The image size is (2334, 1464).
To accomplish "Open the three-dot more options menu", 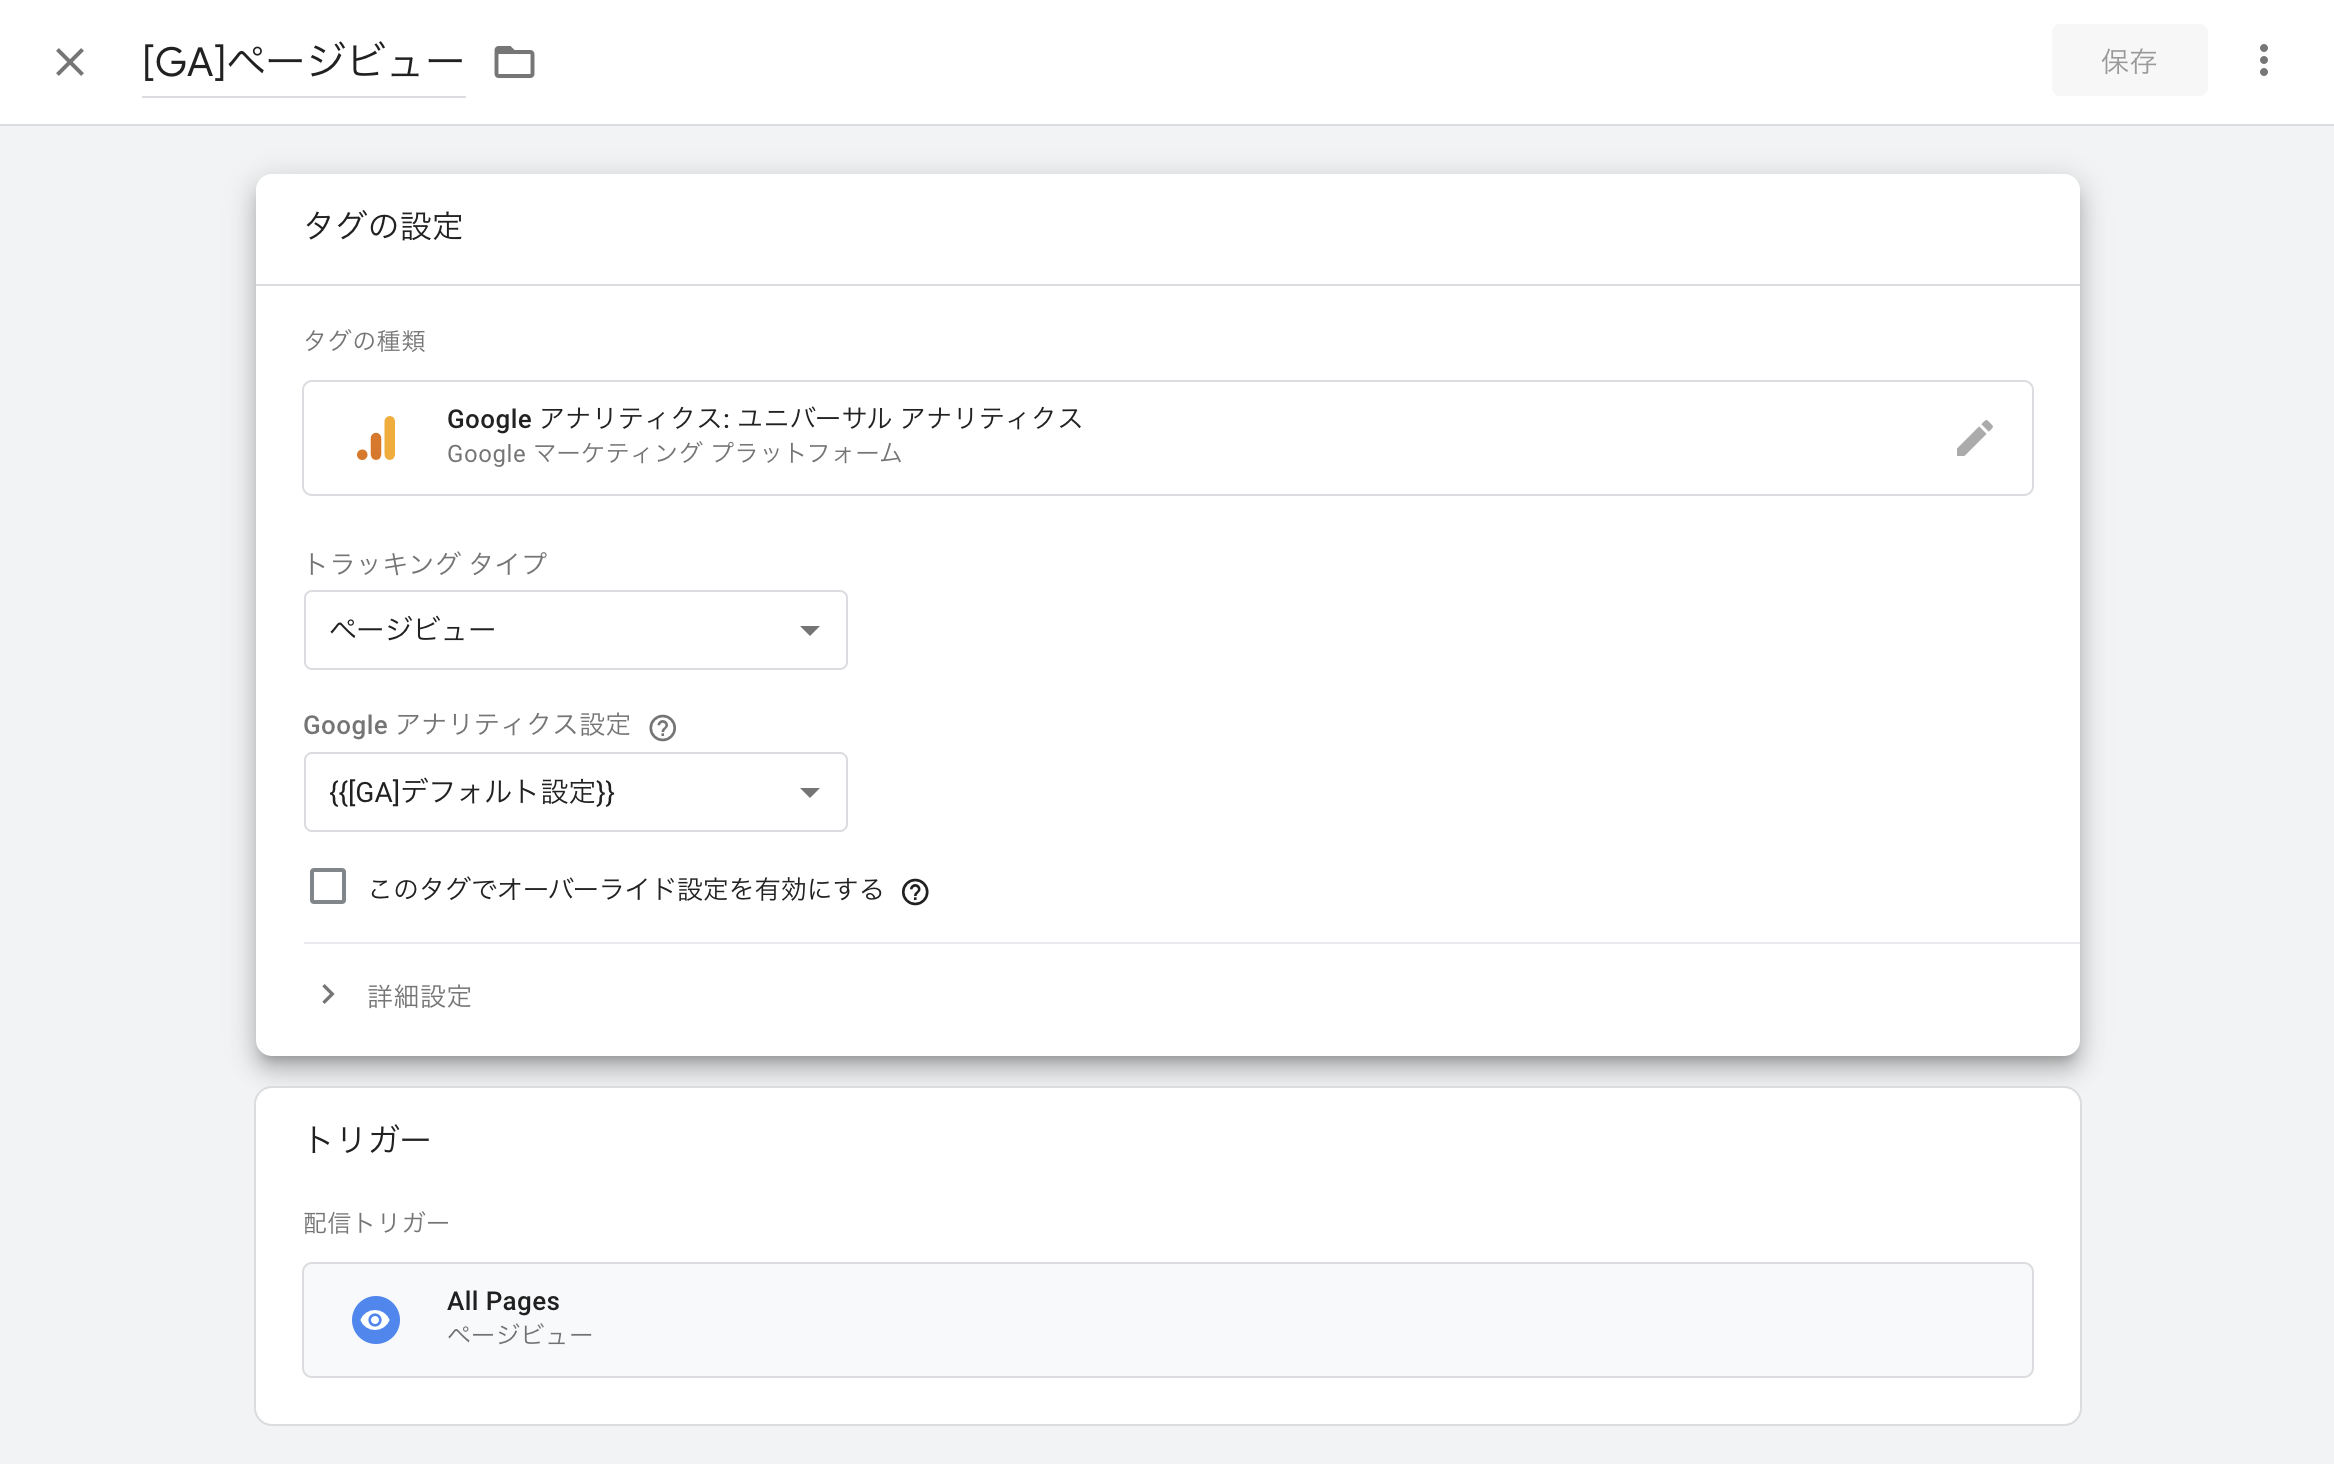I will tap(2263, 61).
